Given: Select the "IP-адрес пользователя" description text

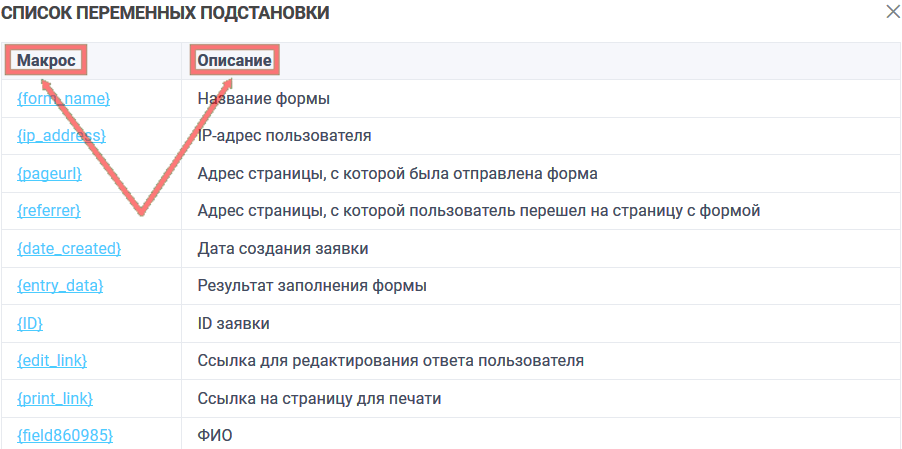Looking at the screenshot, I should 285,135.
